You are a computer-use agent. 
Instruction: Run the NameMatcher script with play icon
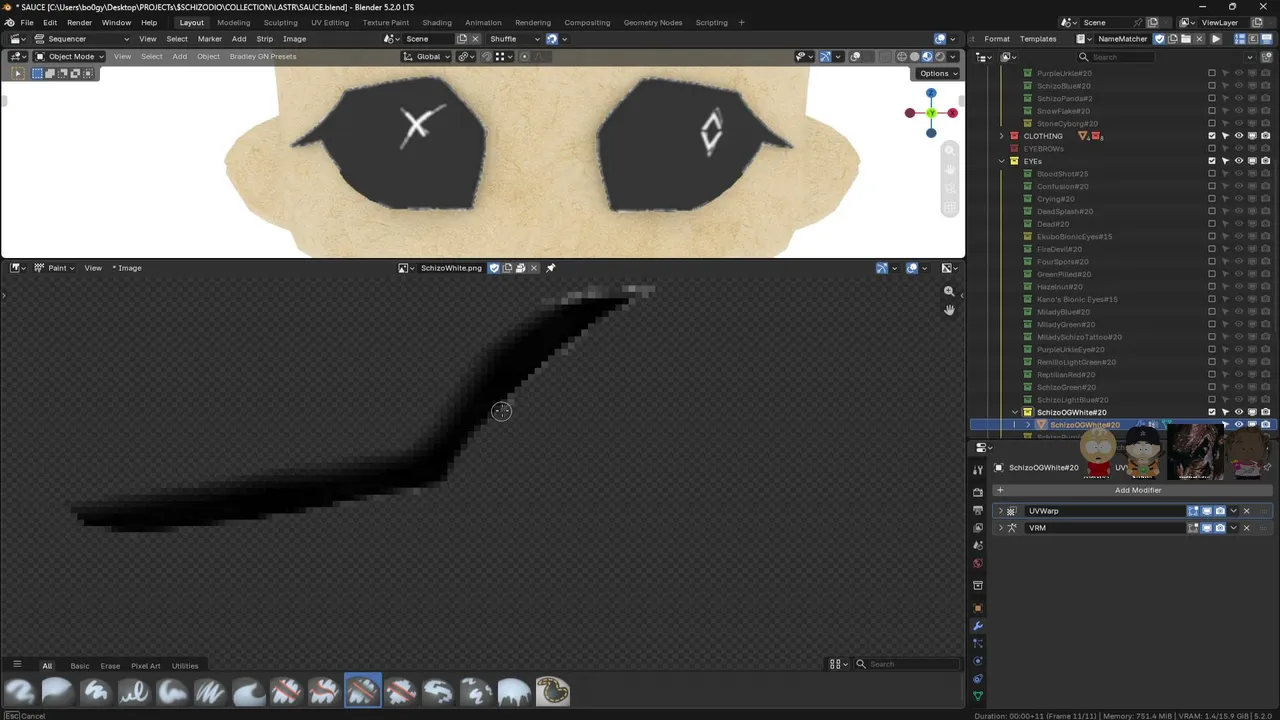point(1216,39)
